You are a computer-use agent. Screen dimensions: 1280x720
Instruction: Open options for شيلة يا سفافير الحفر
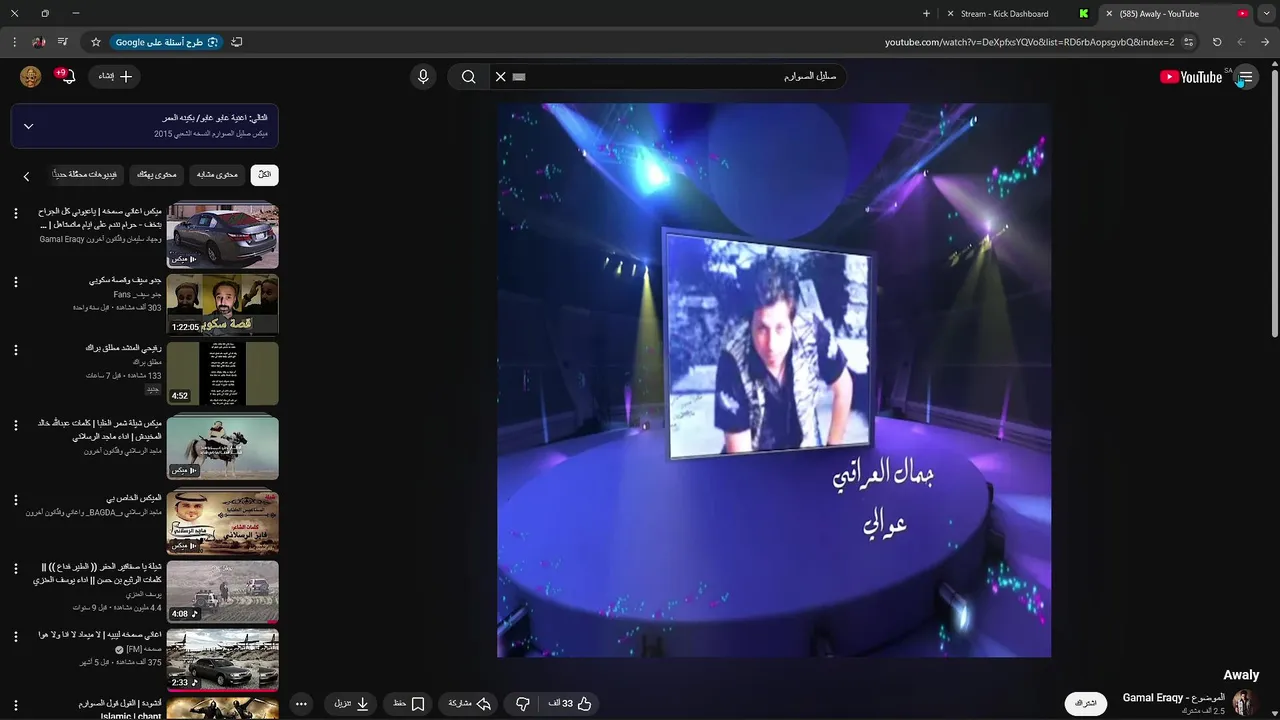pos(15,568)
